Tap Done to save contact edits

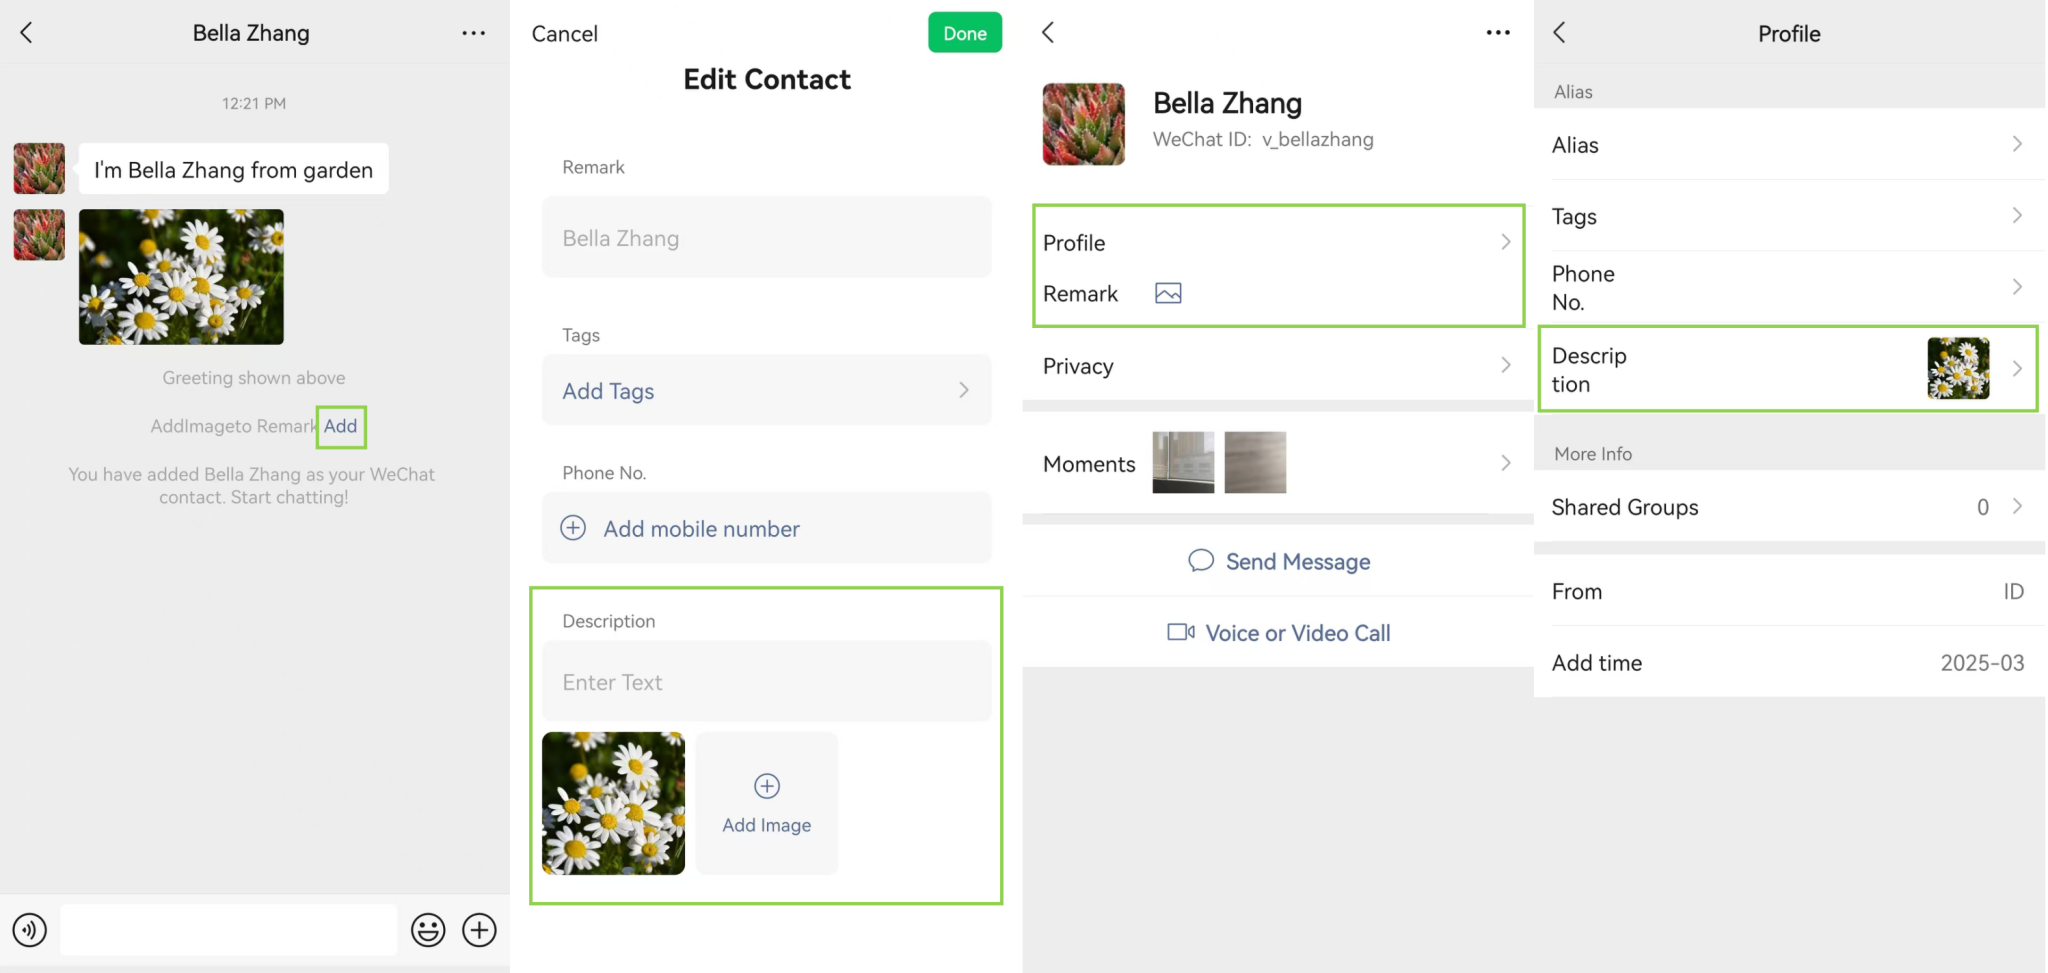(x=964, y=32)
